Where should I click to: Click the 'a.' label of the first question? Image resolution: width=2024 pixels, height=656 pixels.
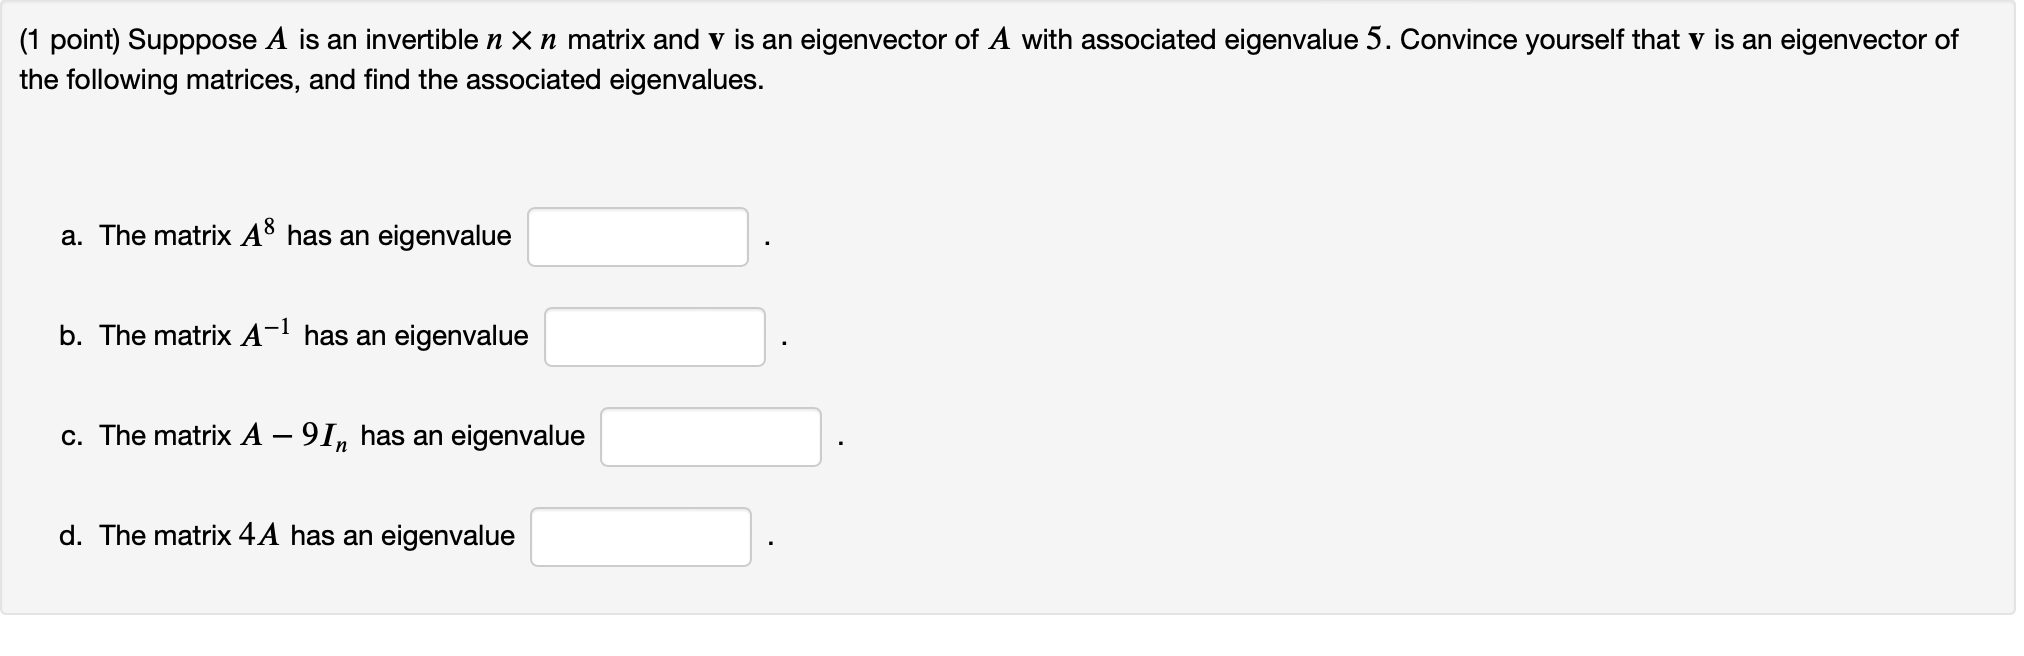71,236
